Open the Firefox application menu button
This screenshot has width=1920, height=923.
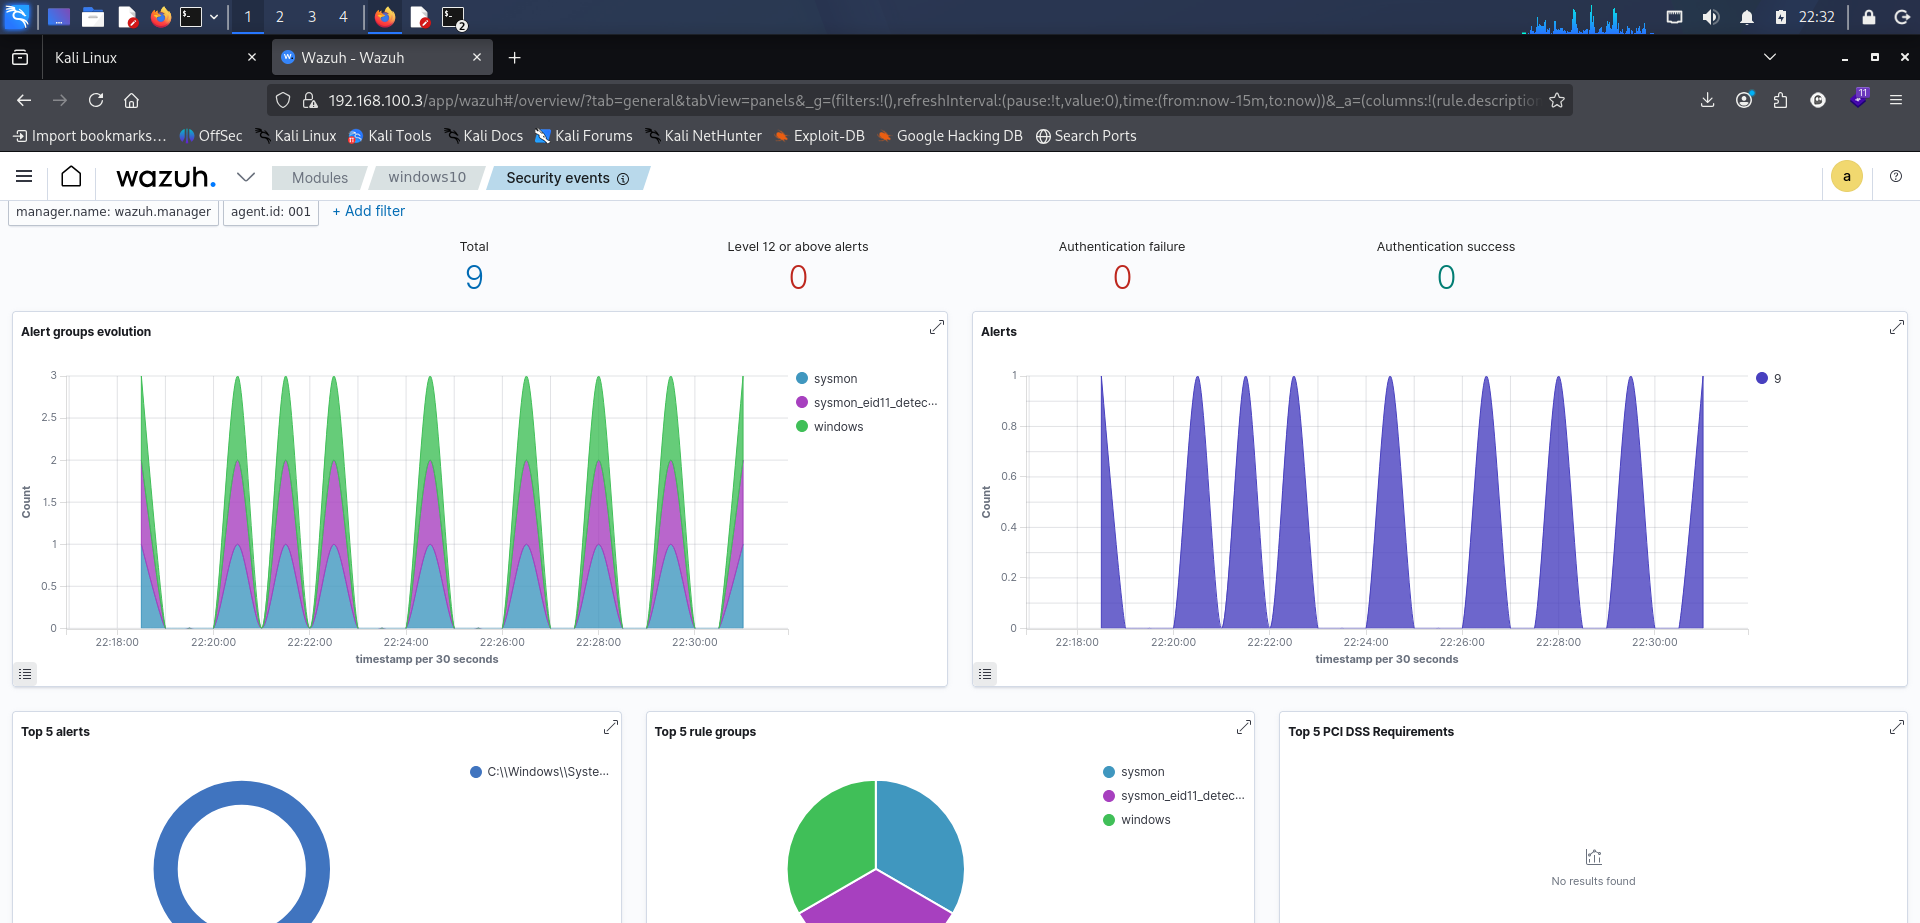coord(1895,100)
